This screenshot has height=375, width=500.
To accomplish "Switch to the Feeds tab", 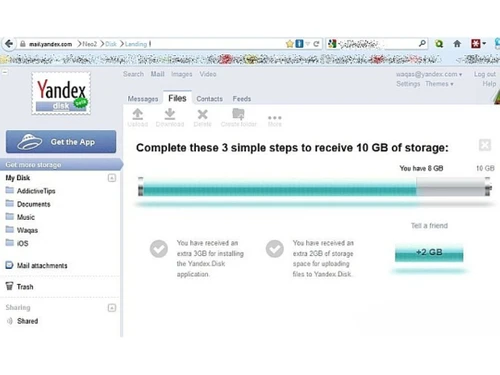I will click(242, 99).
